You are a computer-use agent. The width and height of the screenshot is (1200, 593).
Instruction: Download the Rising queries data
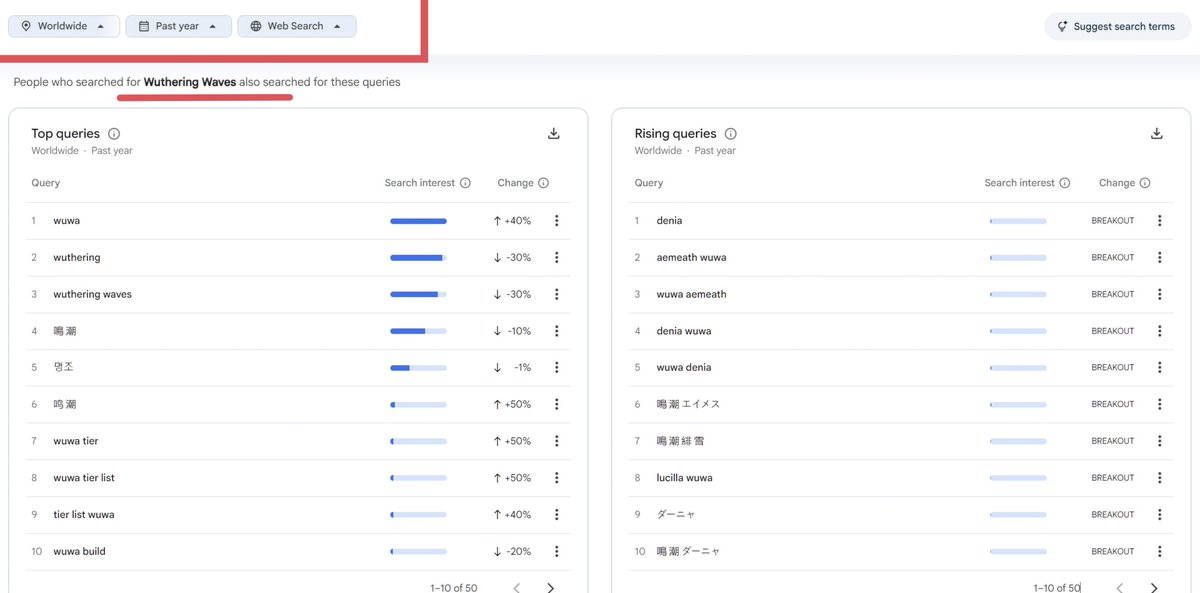tap(1157, 134)
